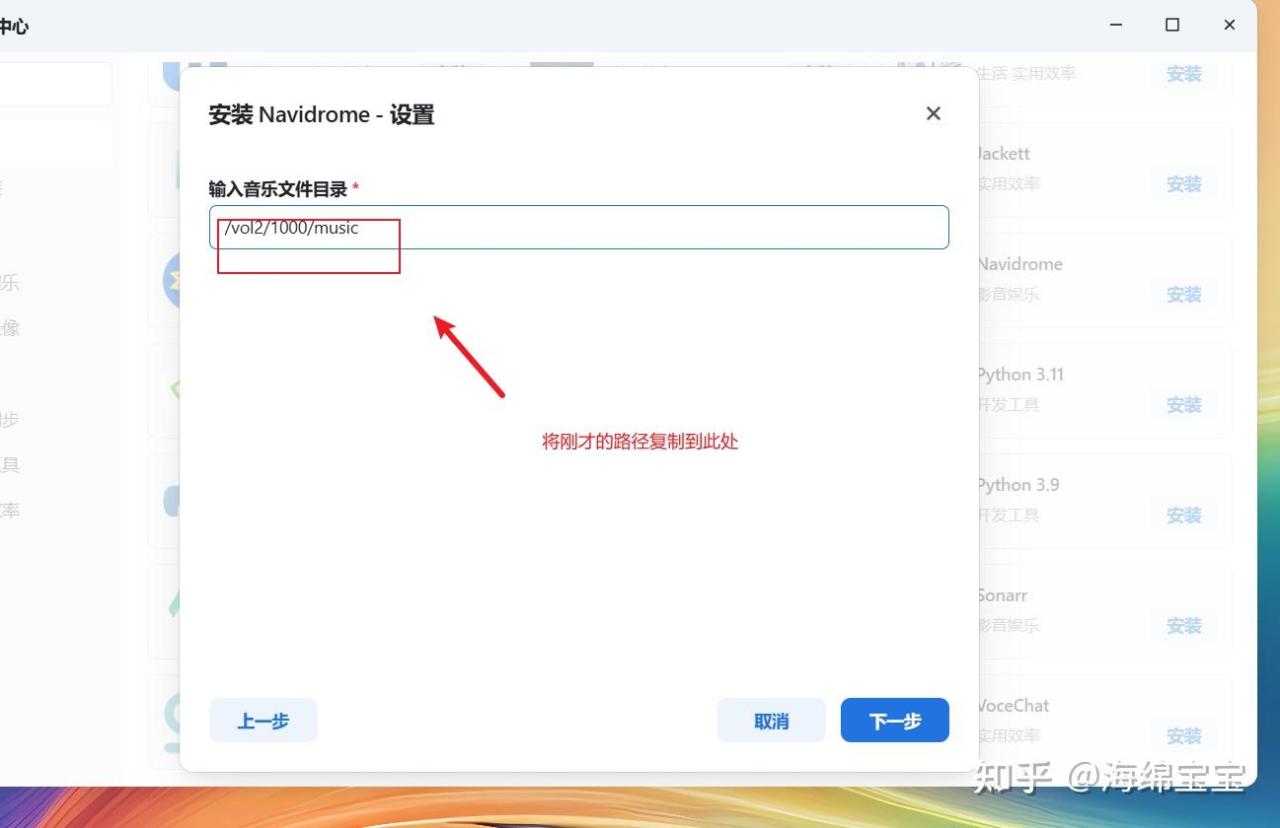Install Jackett from the app list
This screenshot has width=1280, height=828.
point(1184,184)
